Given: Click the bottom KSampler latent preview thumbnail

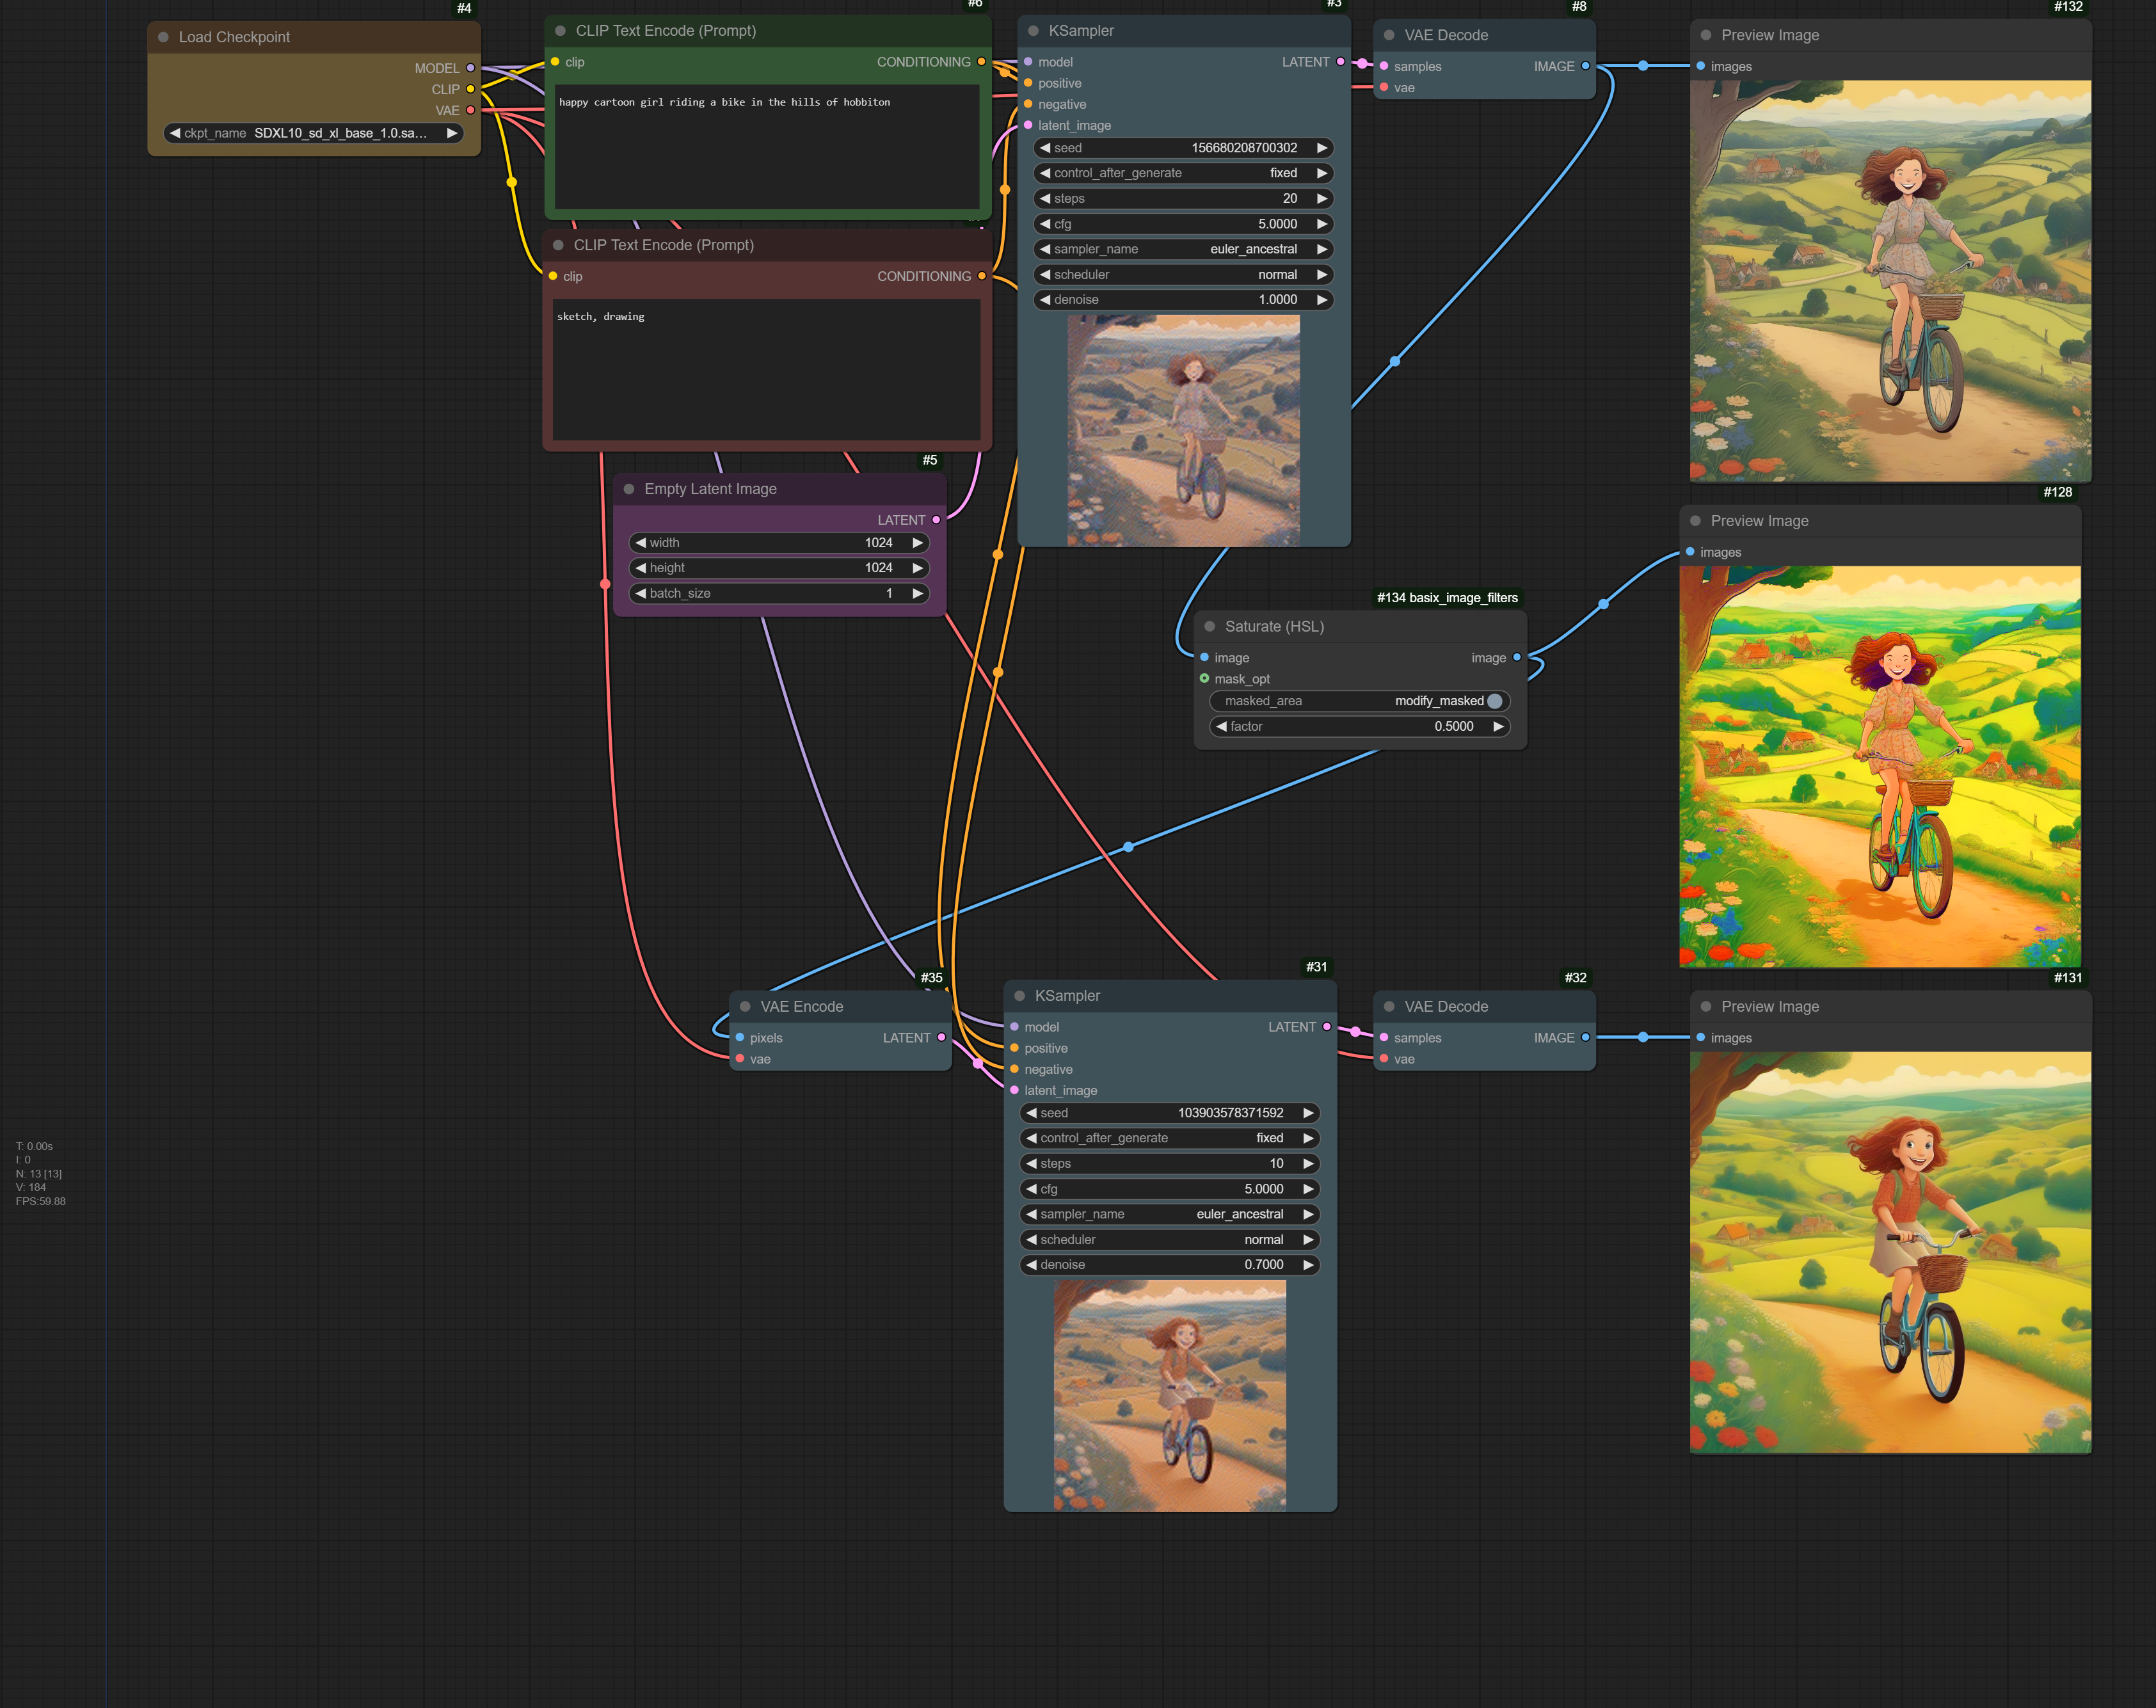Looking at the screenshot, I should pyautogui.click(x=1170, y=1395).
